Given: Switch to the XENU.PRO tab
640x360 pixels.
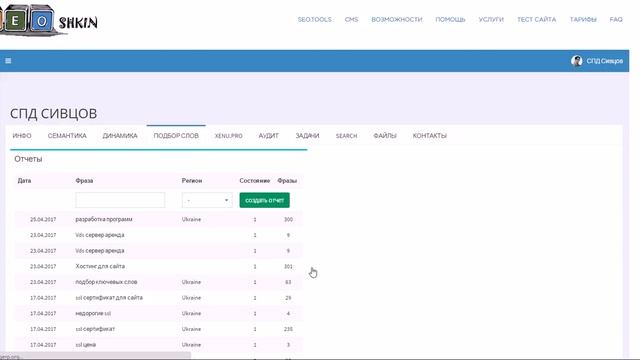Looking at the screenshot, I should pyautogui.click(x=229, y=136).
